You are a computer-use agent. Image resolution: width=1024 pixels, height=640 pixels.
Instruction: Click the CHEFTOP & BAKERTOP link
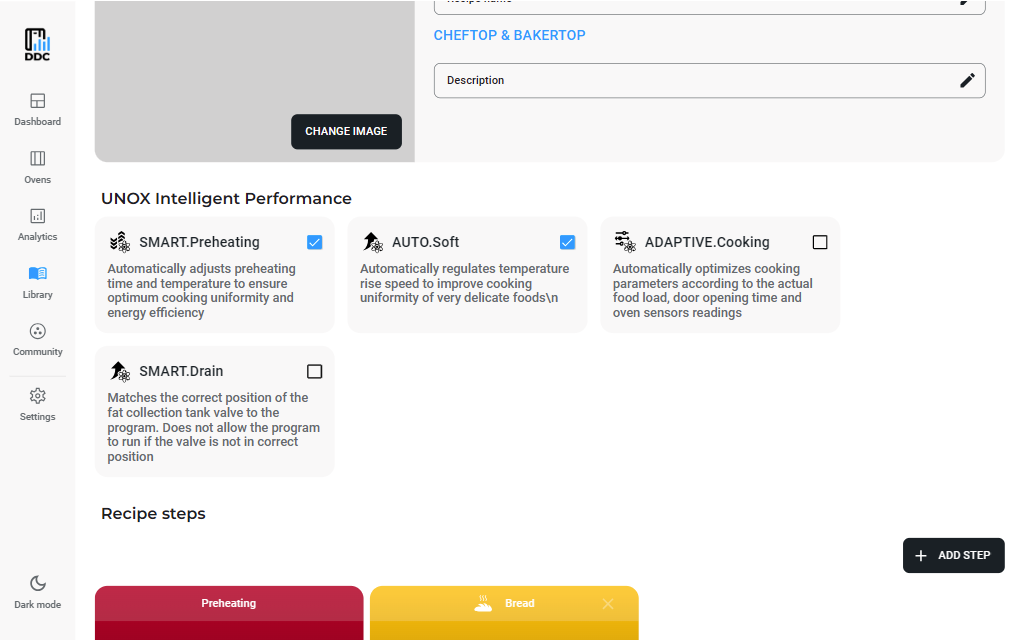point(509,35)
